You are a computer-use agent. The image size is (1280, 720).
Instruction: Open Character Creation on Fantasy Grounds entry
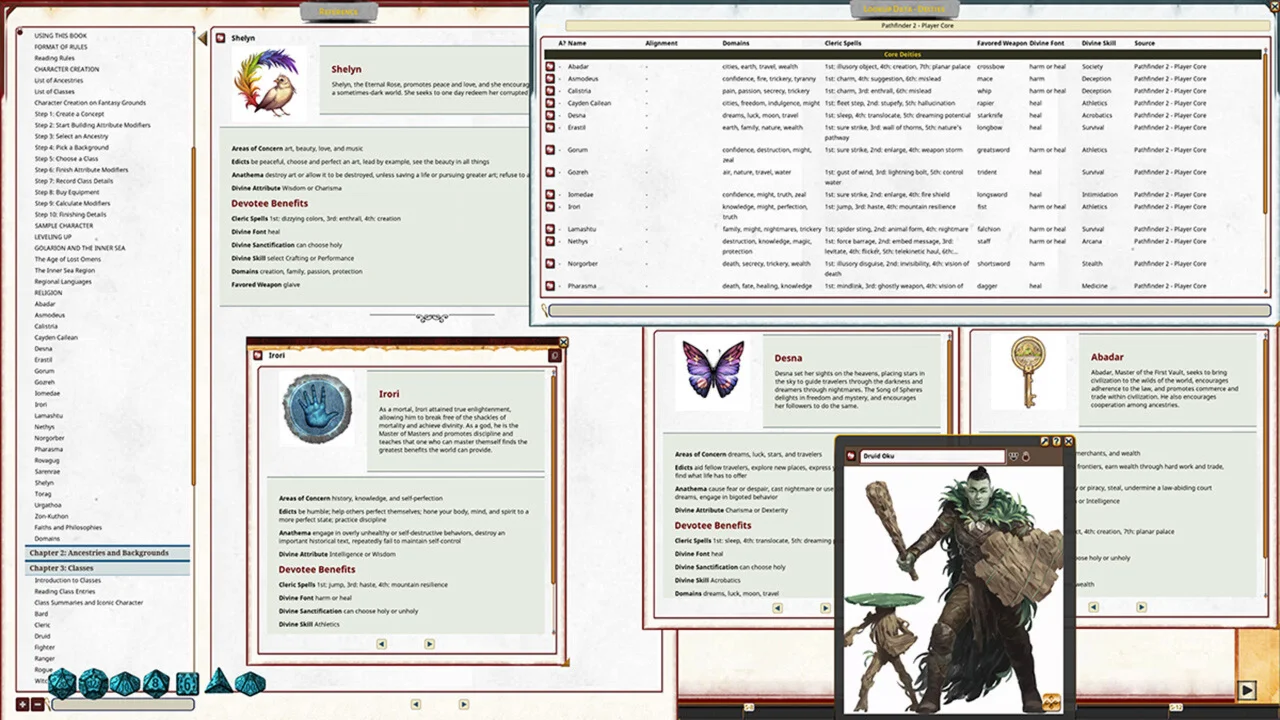click(x=90, y=103)
